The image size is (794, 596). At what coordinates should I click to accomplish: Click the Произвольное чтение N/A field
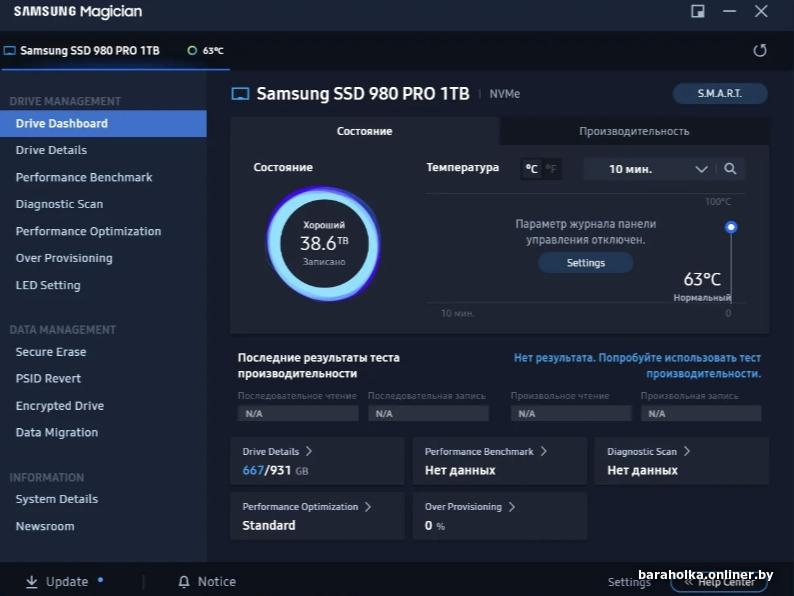(x=571, y=414)
